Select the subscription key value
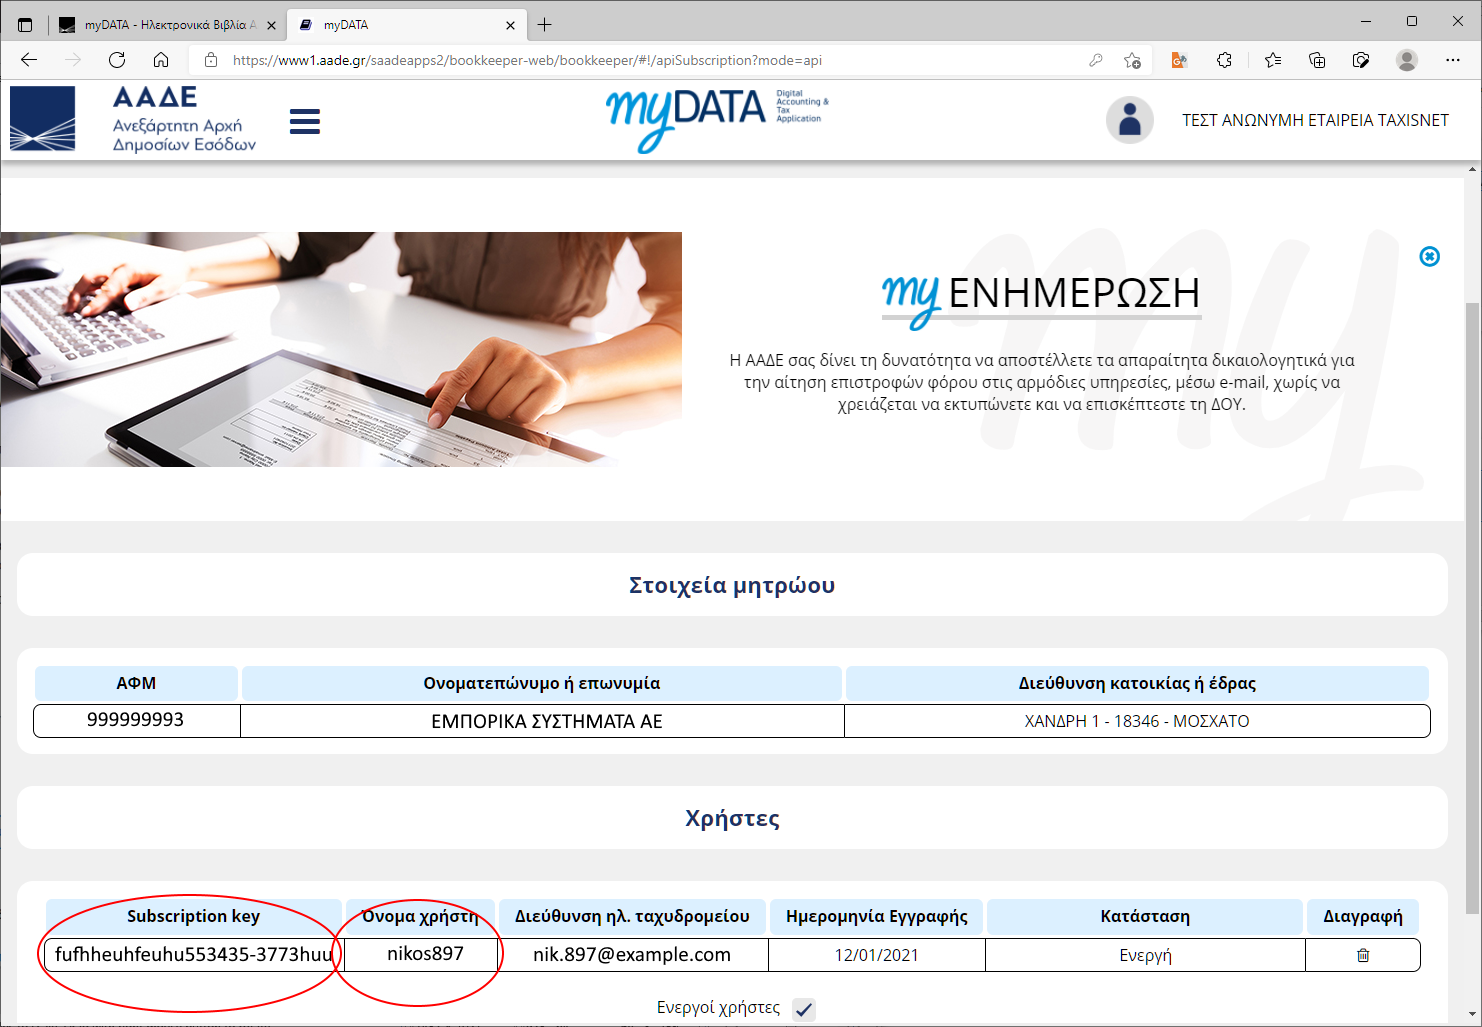This screenshot has height=1027, width=1482. click(x=193, y=954)
